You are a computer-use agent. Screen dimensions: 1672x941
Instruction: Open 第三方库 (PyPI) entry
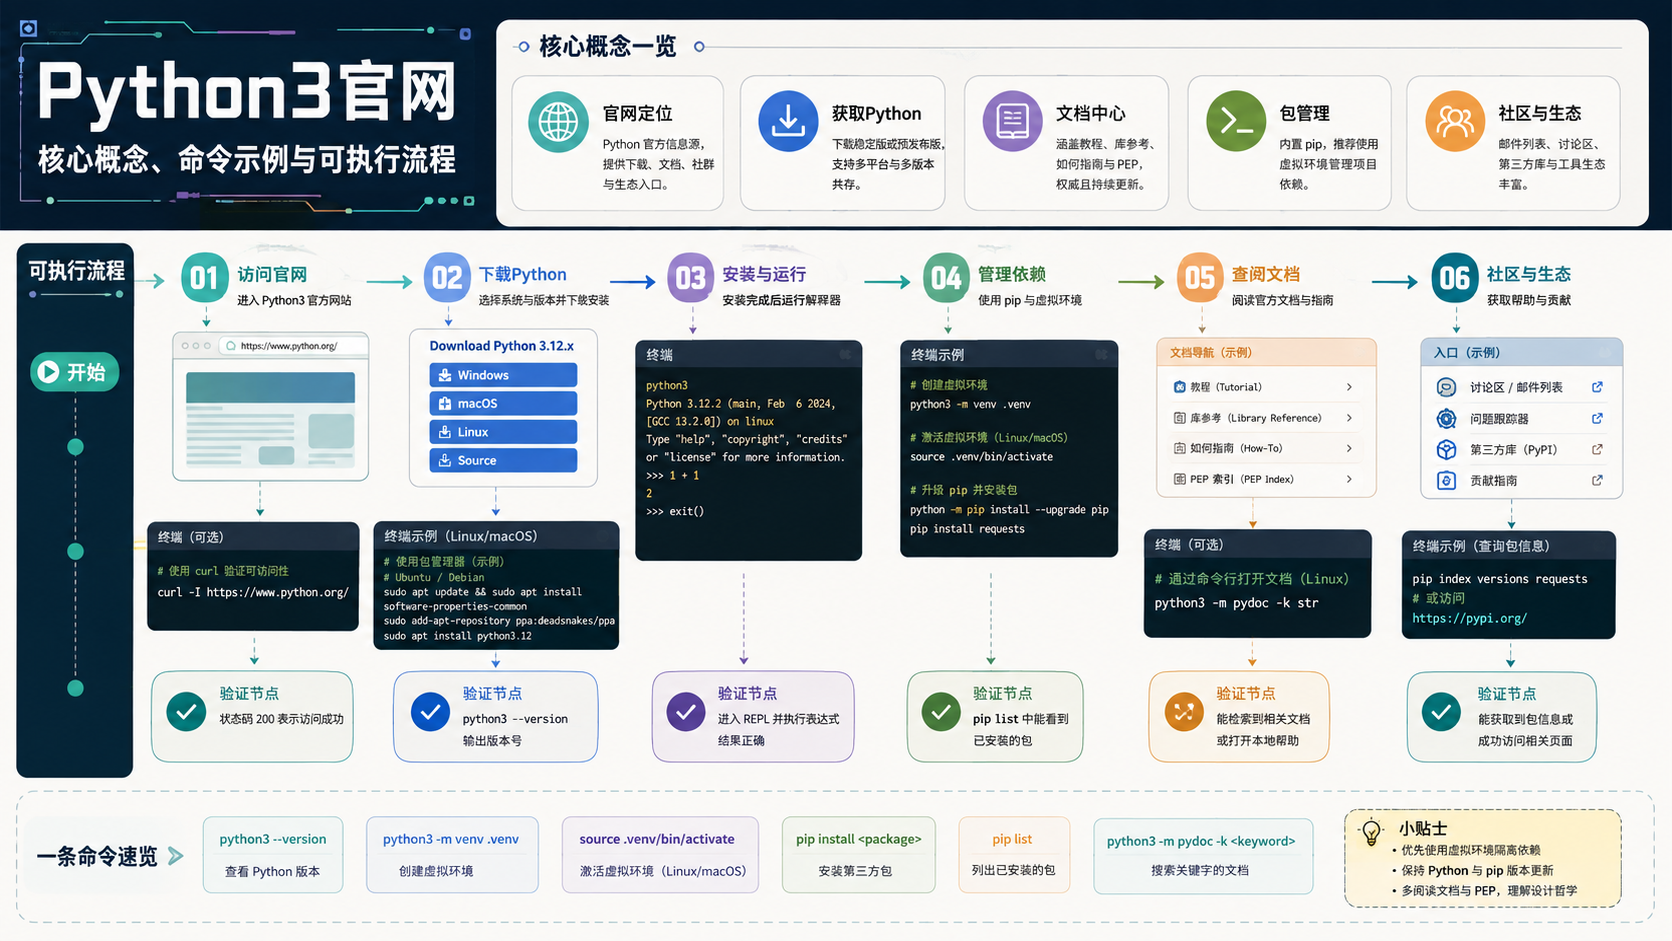(x=1521, y=449)
